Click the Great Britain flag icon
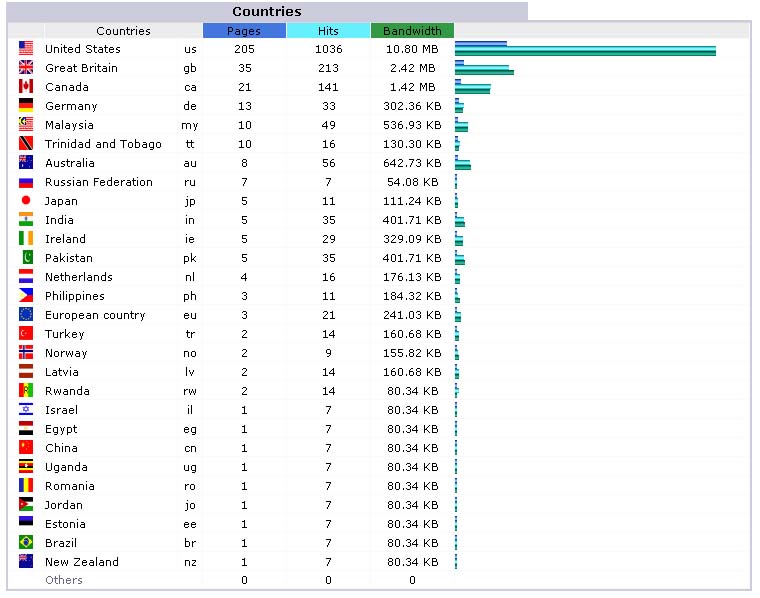The height and width of the screenshot is (598, 760). pos(26,67)
